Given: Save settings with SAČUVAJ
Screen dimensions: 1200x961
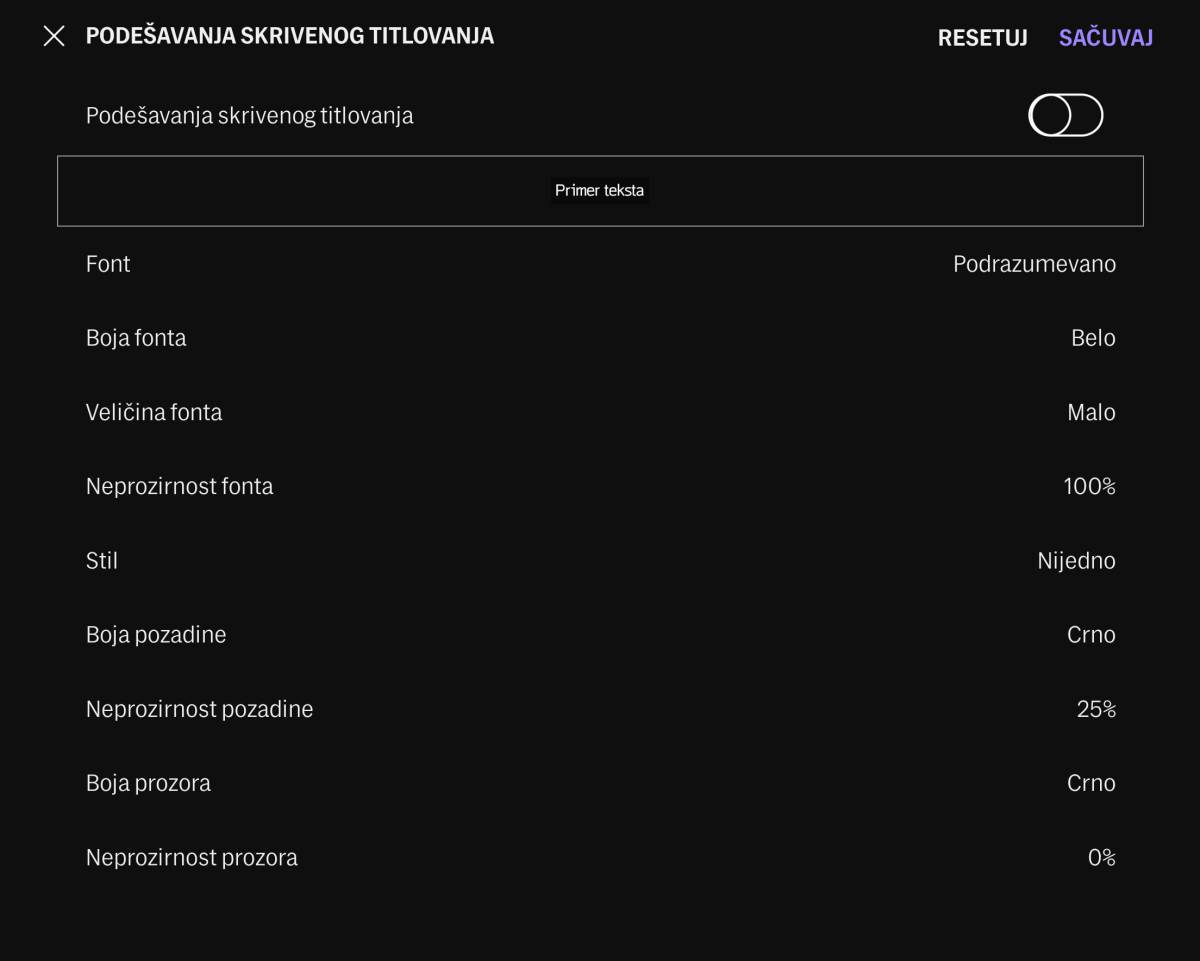Looking at the screenshot, I should pyautogui.click(x=1105, y=38).
